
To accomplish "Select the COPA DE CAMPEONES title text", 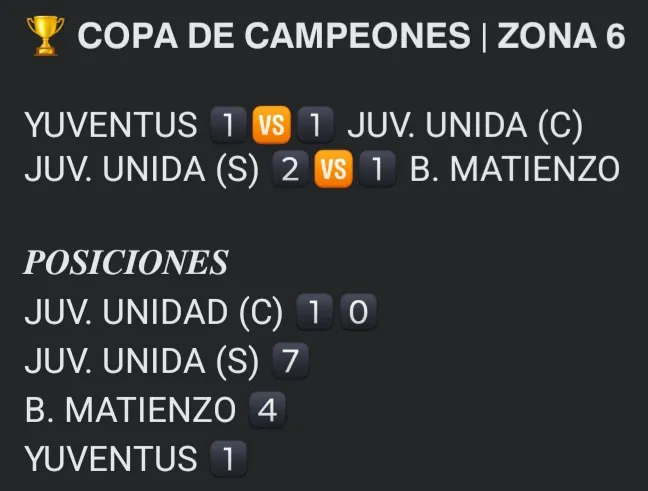I will click(x=273, y=37).
